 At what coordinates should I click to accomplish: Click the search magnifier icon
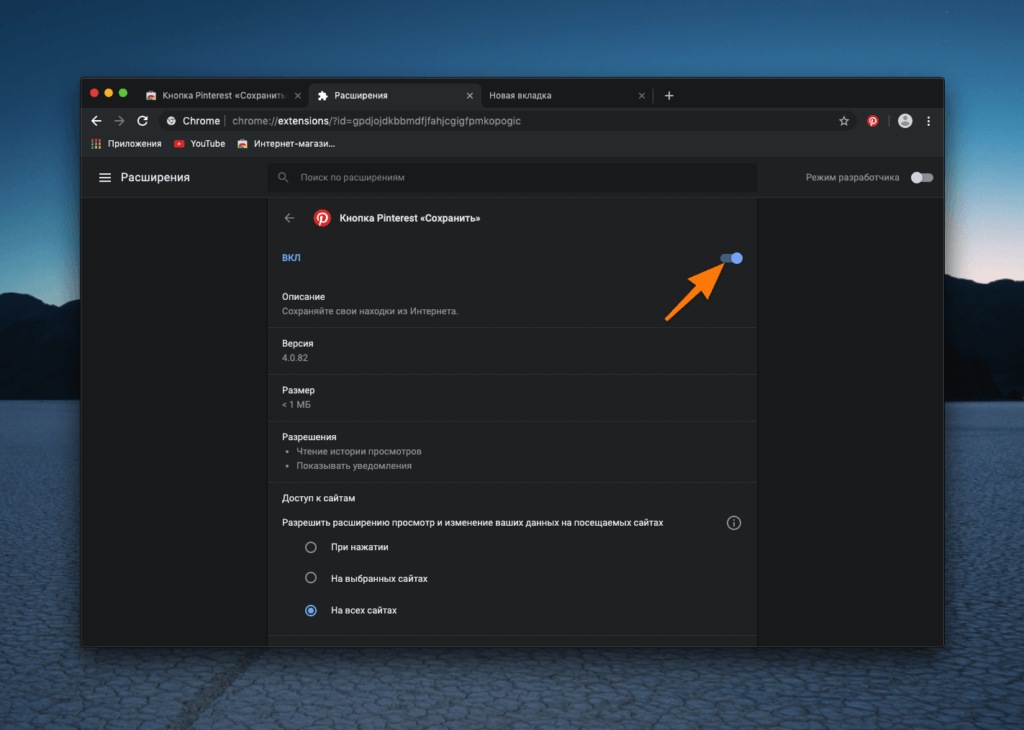tap(283, 178)
